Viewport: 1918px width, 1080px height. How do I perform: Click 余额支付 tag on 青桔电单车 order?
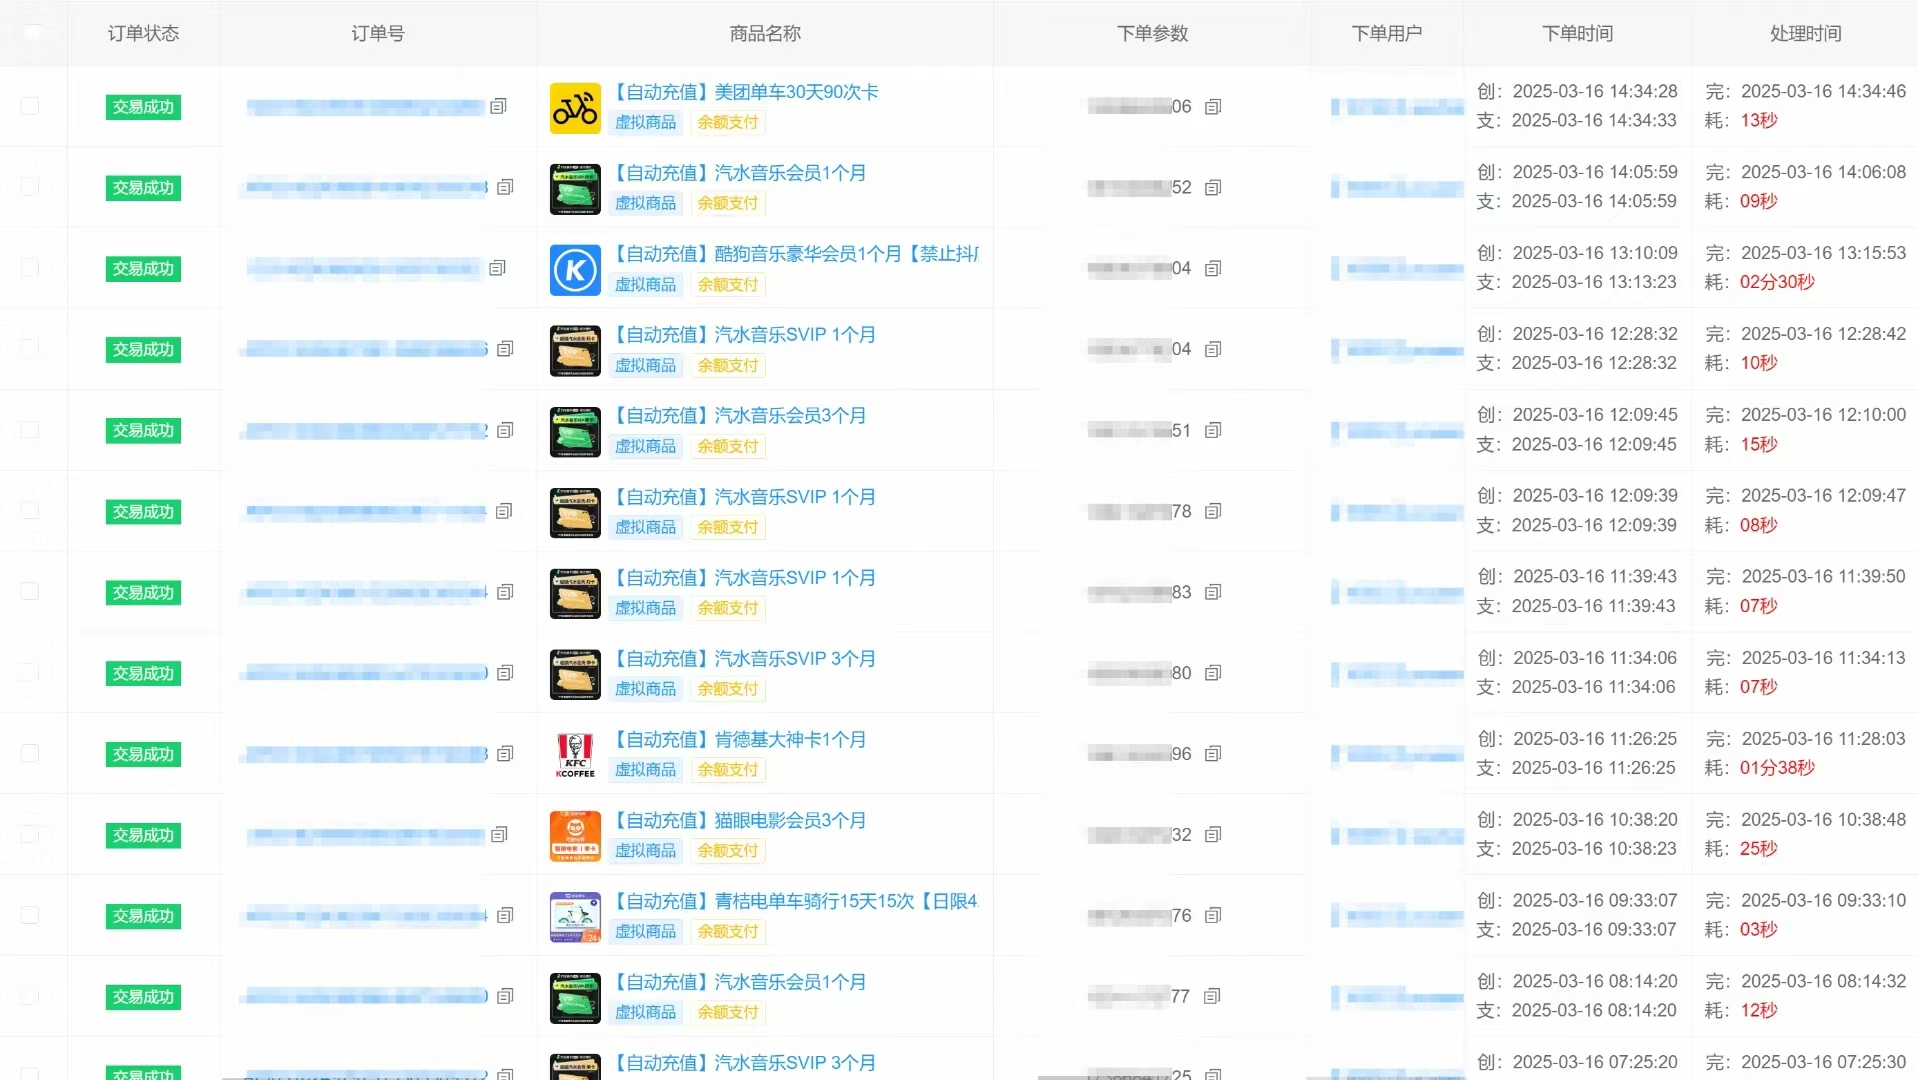pos(728,932)
